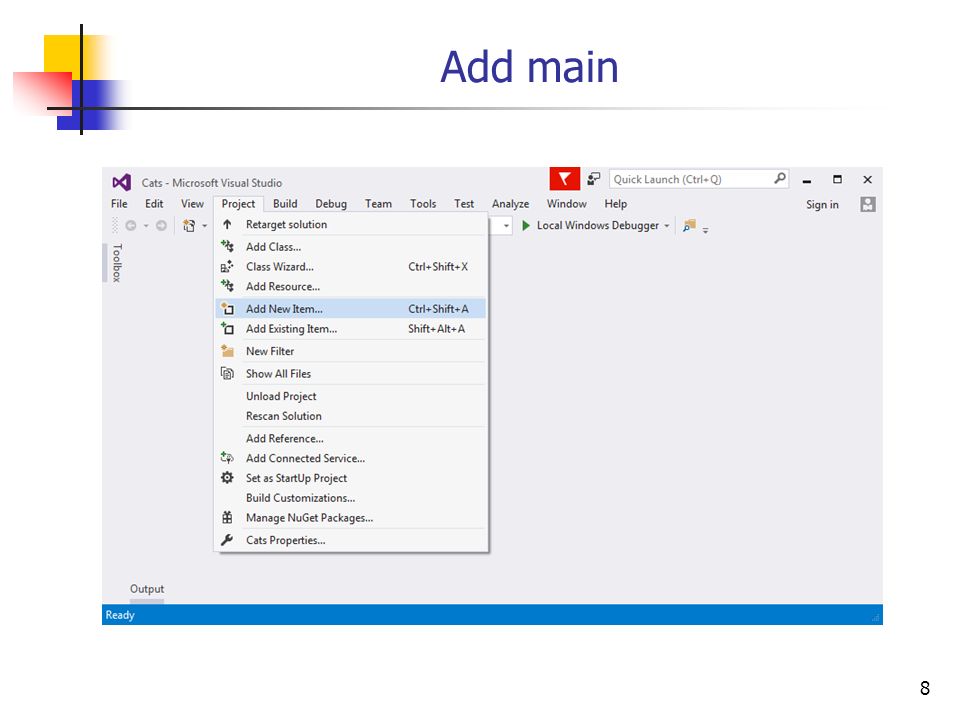Select Add Class... menu entry
Viewport: 960px width, 720px height.
click(351, 247)
